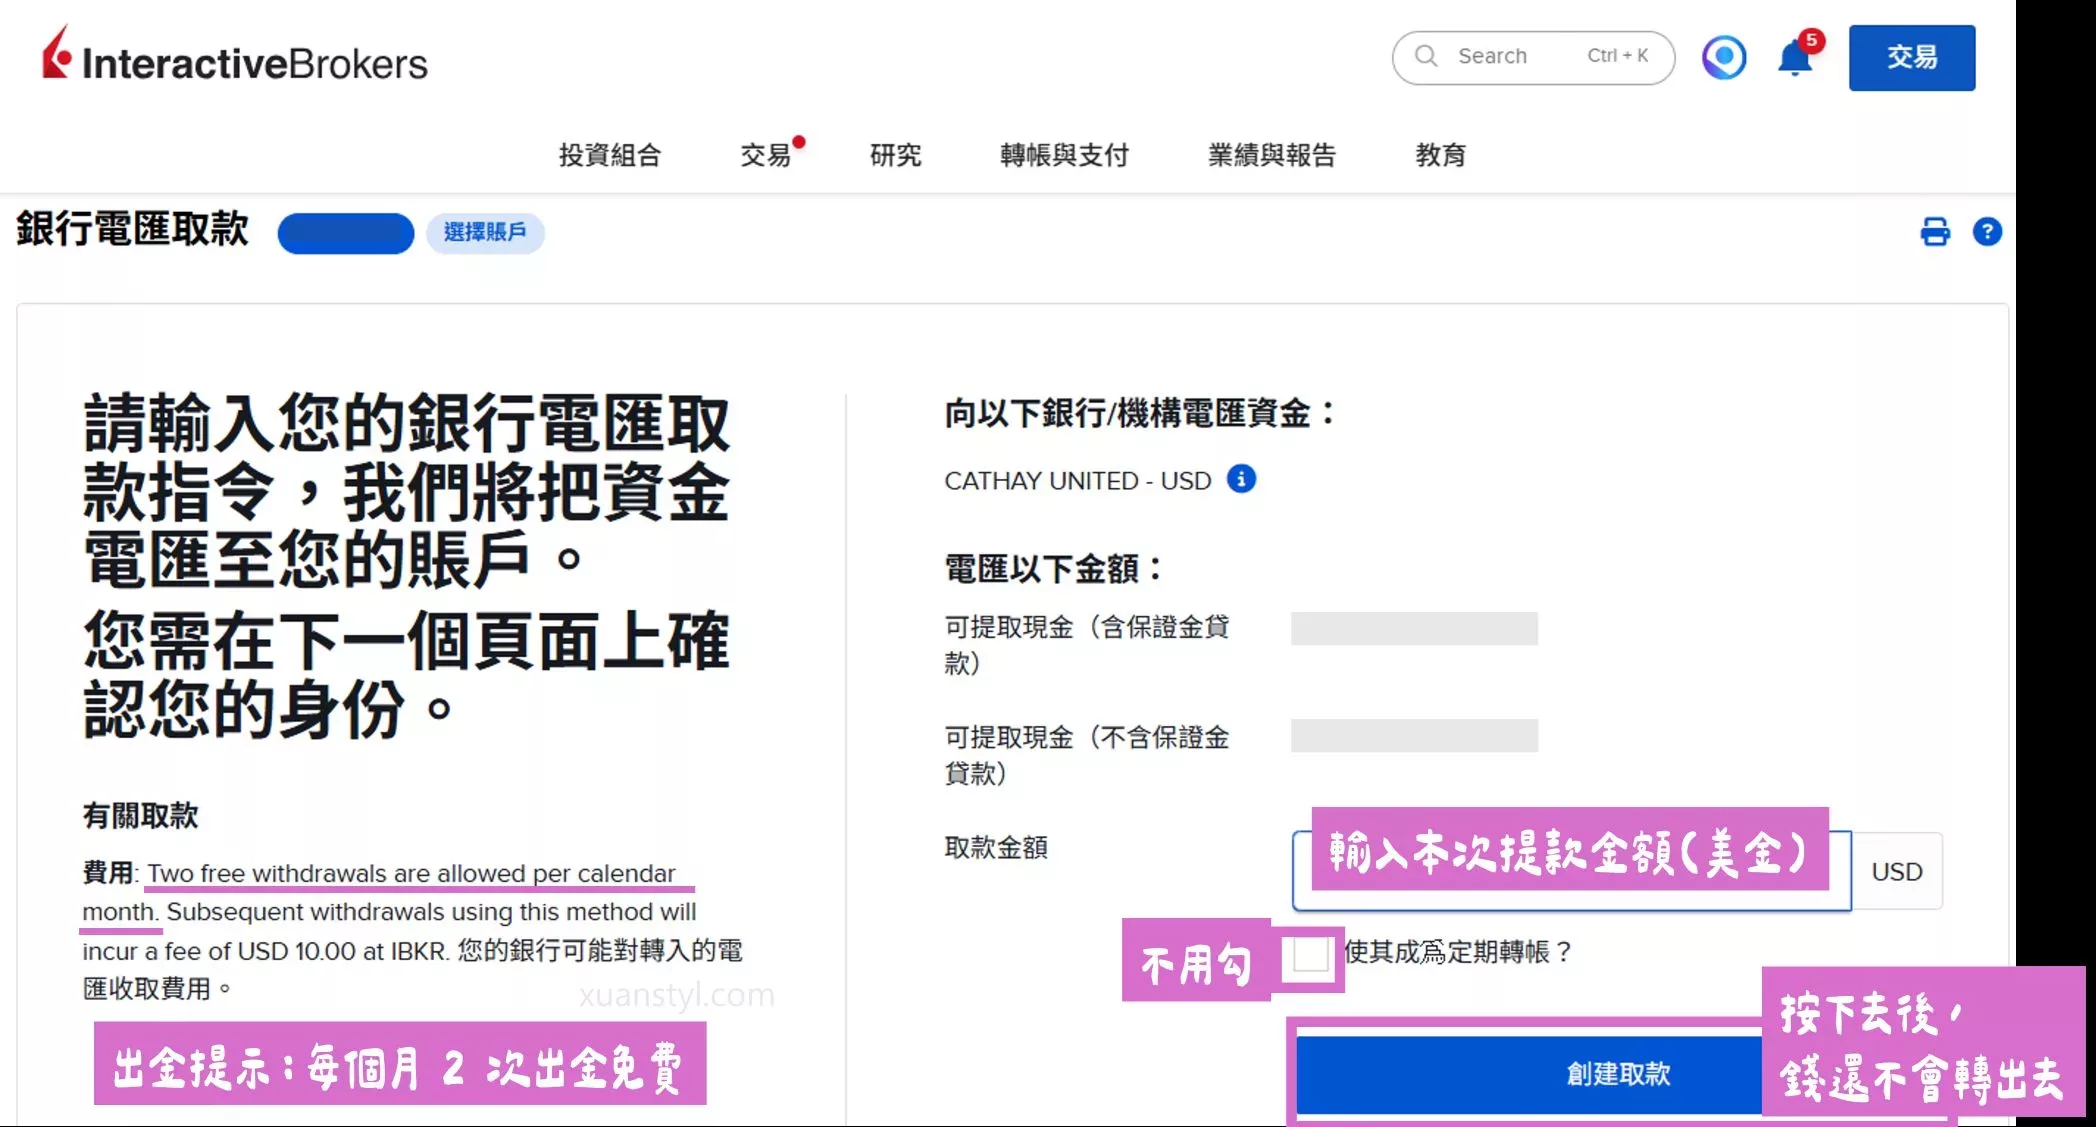Open the 投資組合 menu
Image resolution: width=2096 pixels, height=1127 pixels.
pyautogui.click(x=610, y=155)
